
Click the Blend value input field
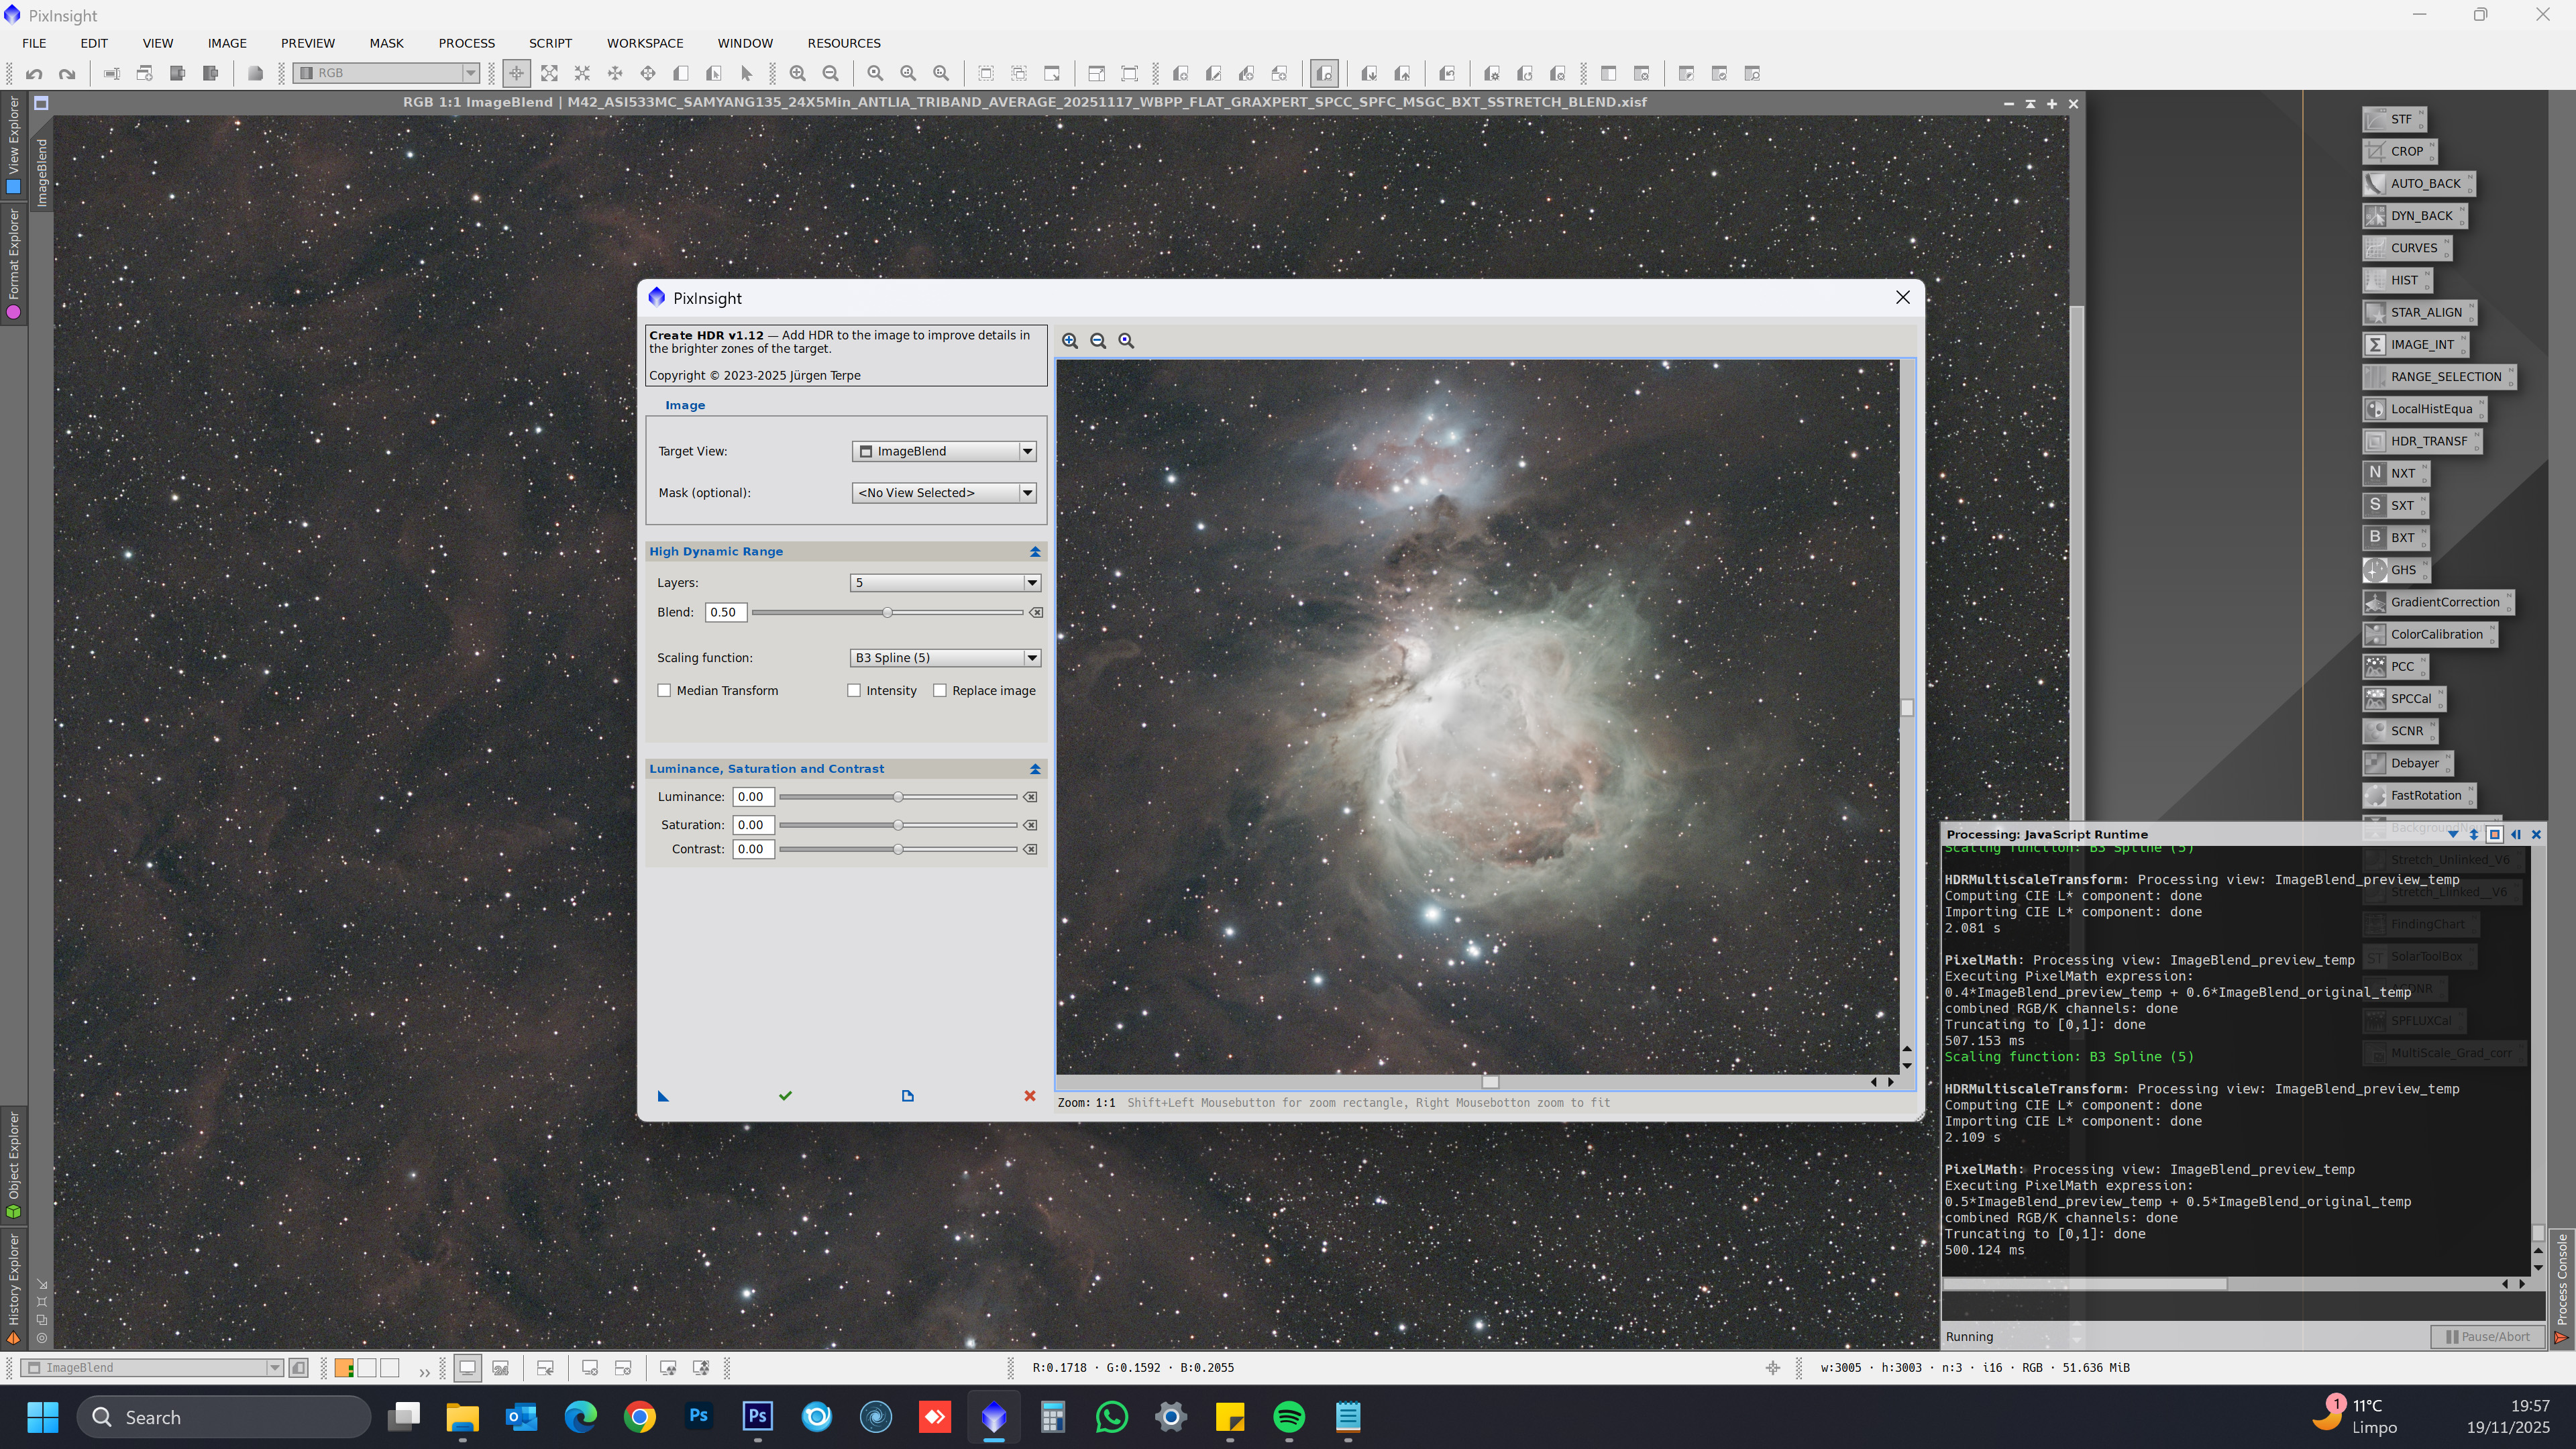pos(725,612)
